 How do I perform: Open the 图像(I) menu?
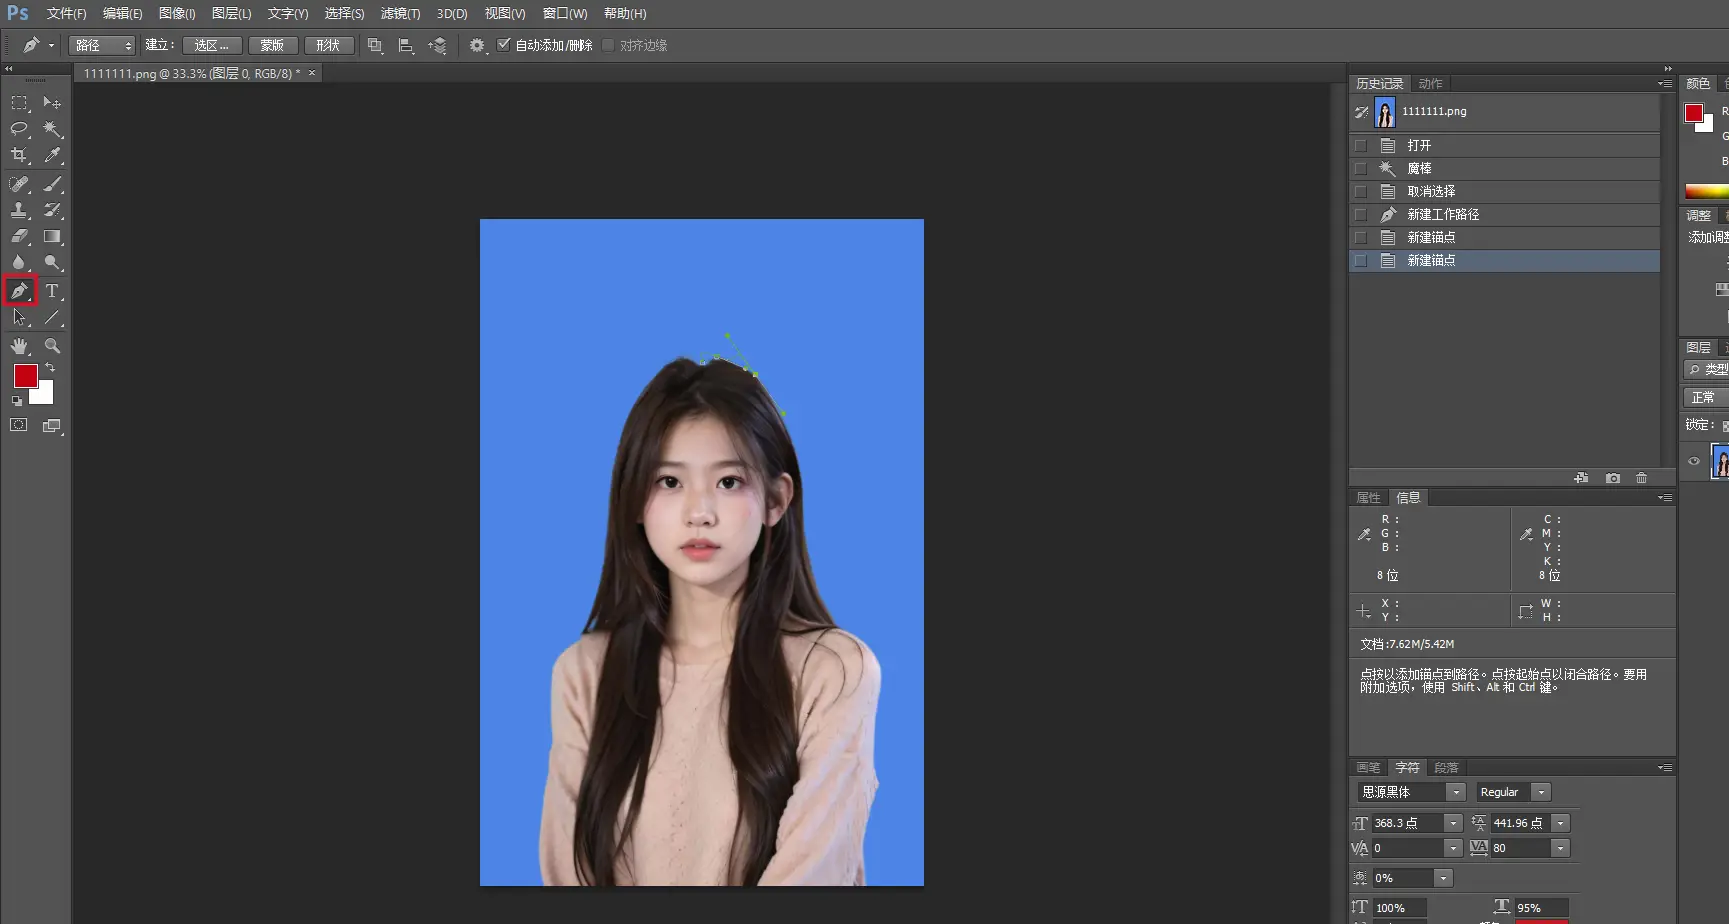(x=177, y=14)
